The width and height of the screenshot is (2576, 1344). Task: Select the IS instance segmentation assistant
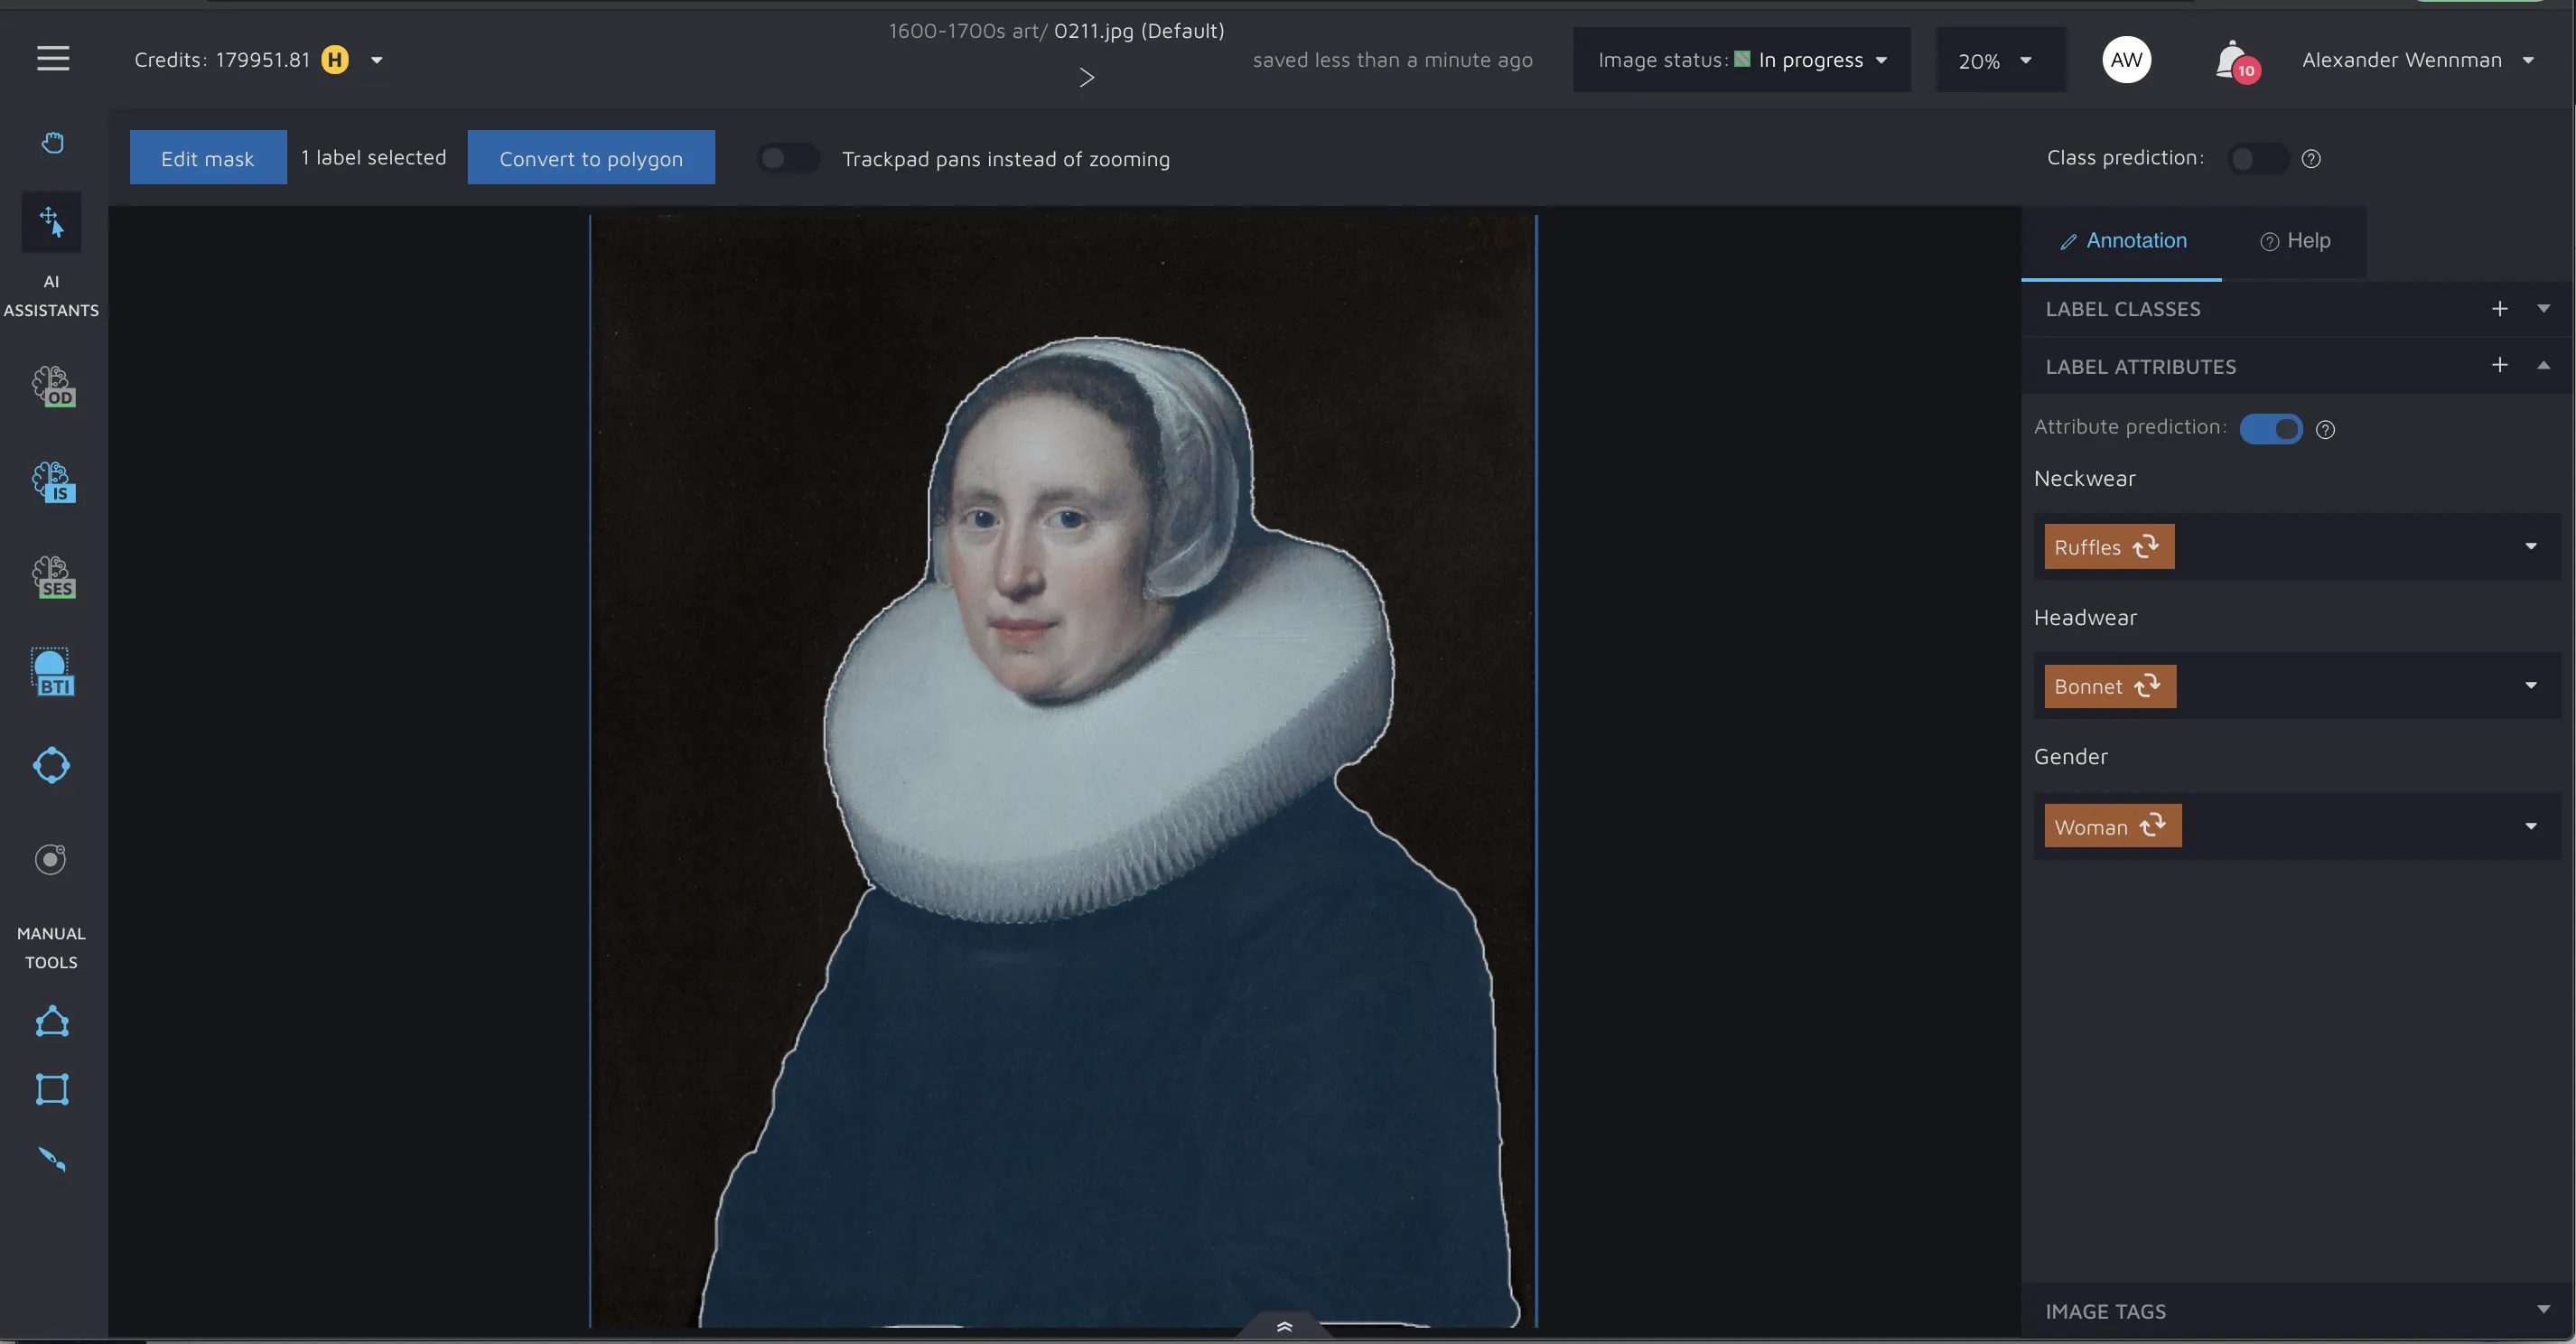click(53, 482)
